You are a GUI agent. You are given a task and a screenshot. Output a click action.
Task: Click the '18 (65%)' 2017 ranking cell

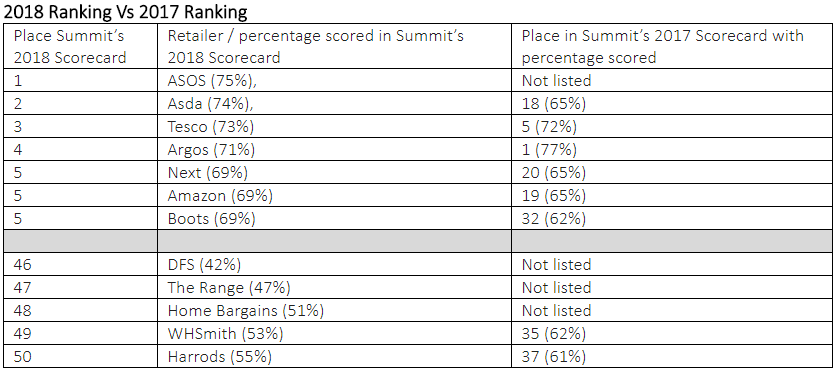point(672,103)
